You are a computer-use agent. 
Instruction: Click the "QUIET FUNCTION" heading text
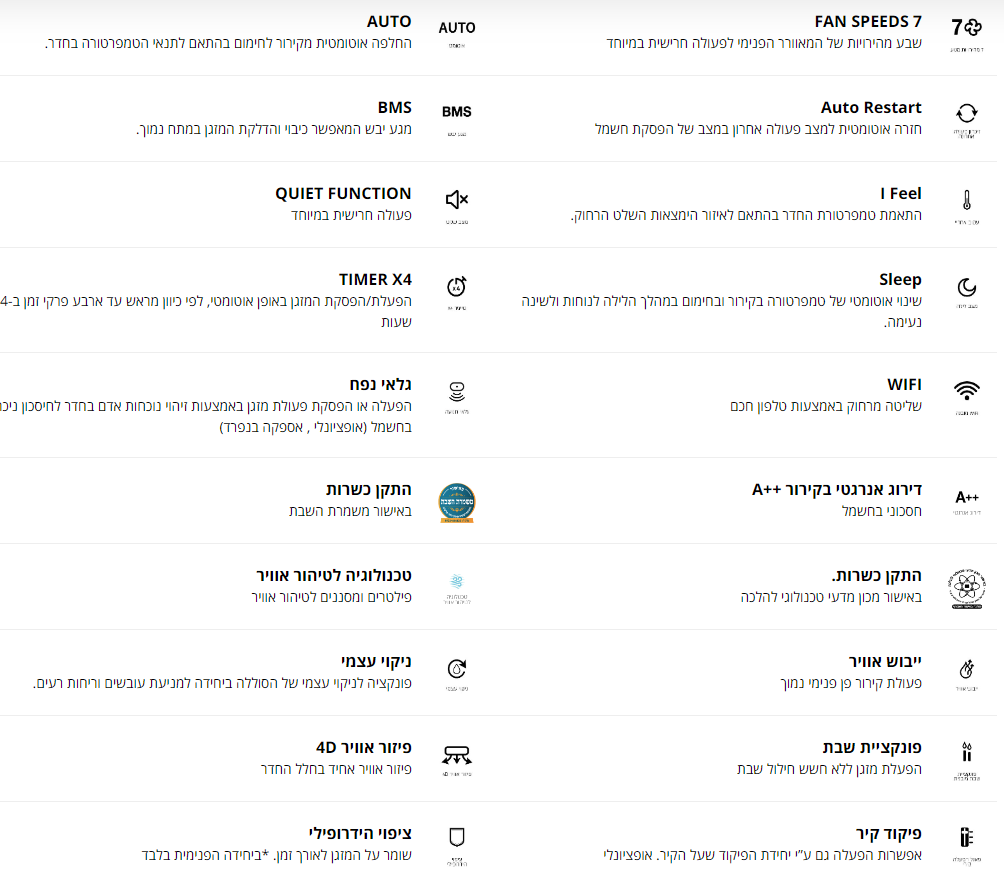pos(343,194)
